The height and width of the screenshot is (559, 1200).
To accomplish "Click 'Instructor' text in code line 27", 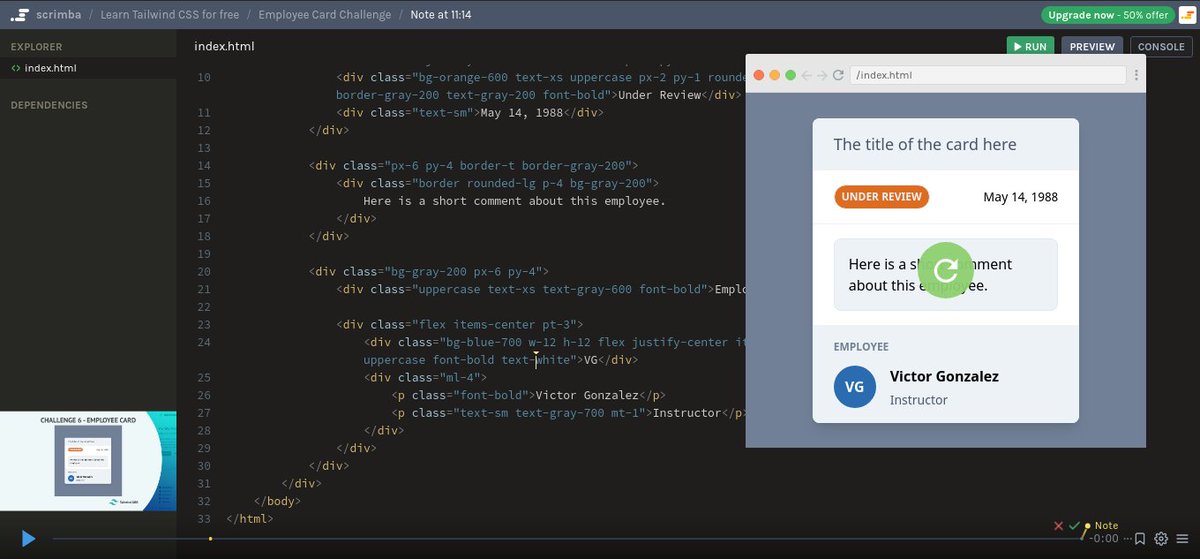I will click(687, 412).
